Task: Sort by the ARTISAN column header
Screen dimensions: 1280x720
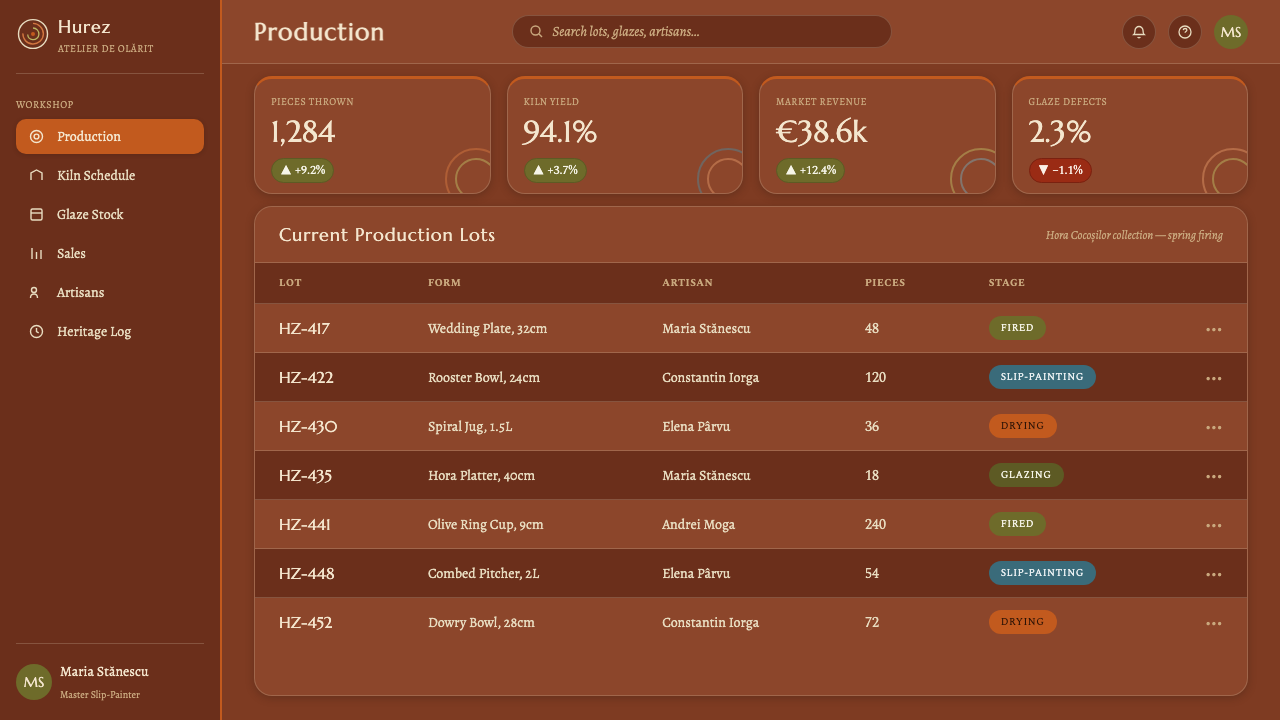Action: pyautogui.click(x=687, y=283)
